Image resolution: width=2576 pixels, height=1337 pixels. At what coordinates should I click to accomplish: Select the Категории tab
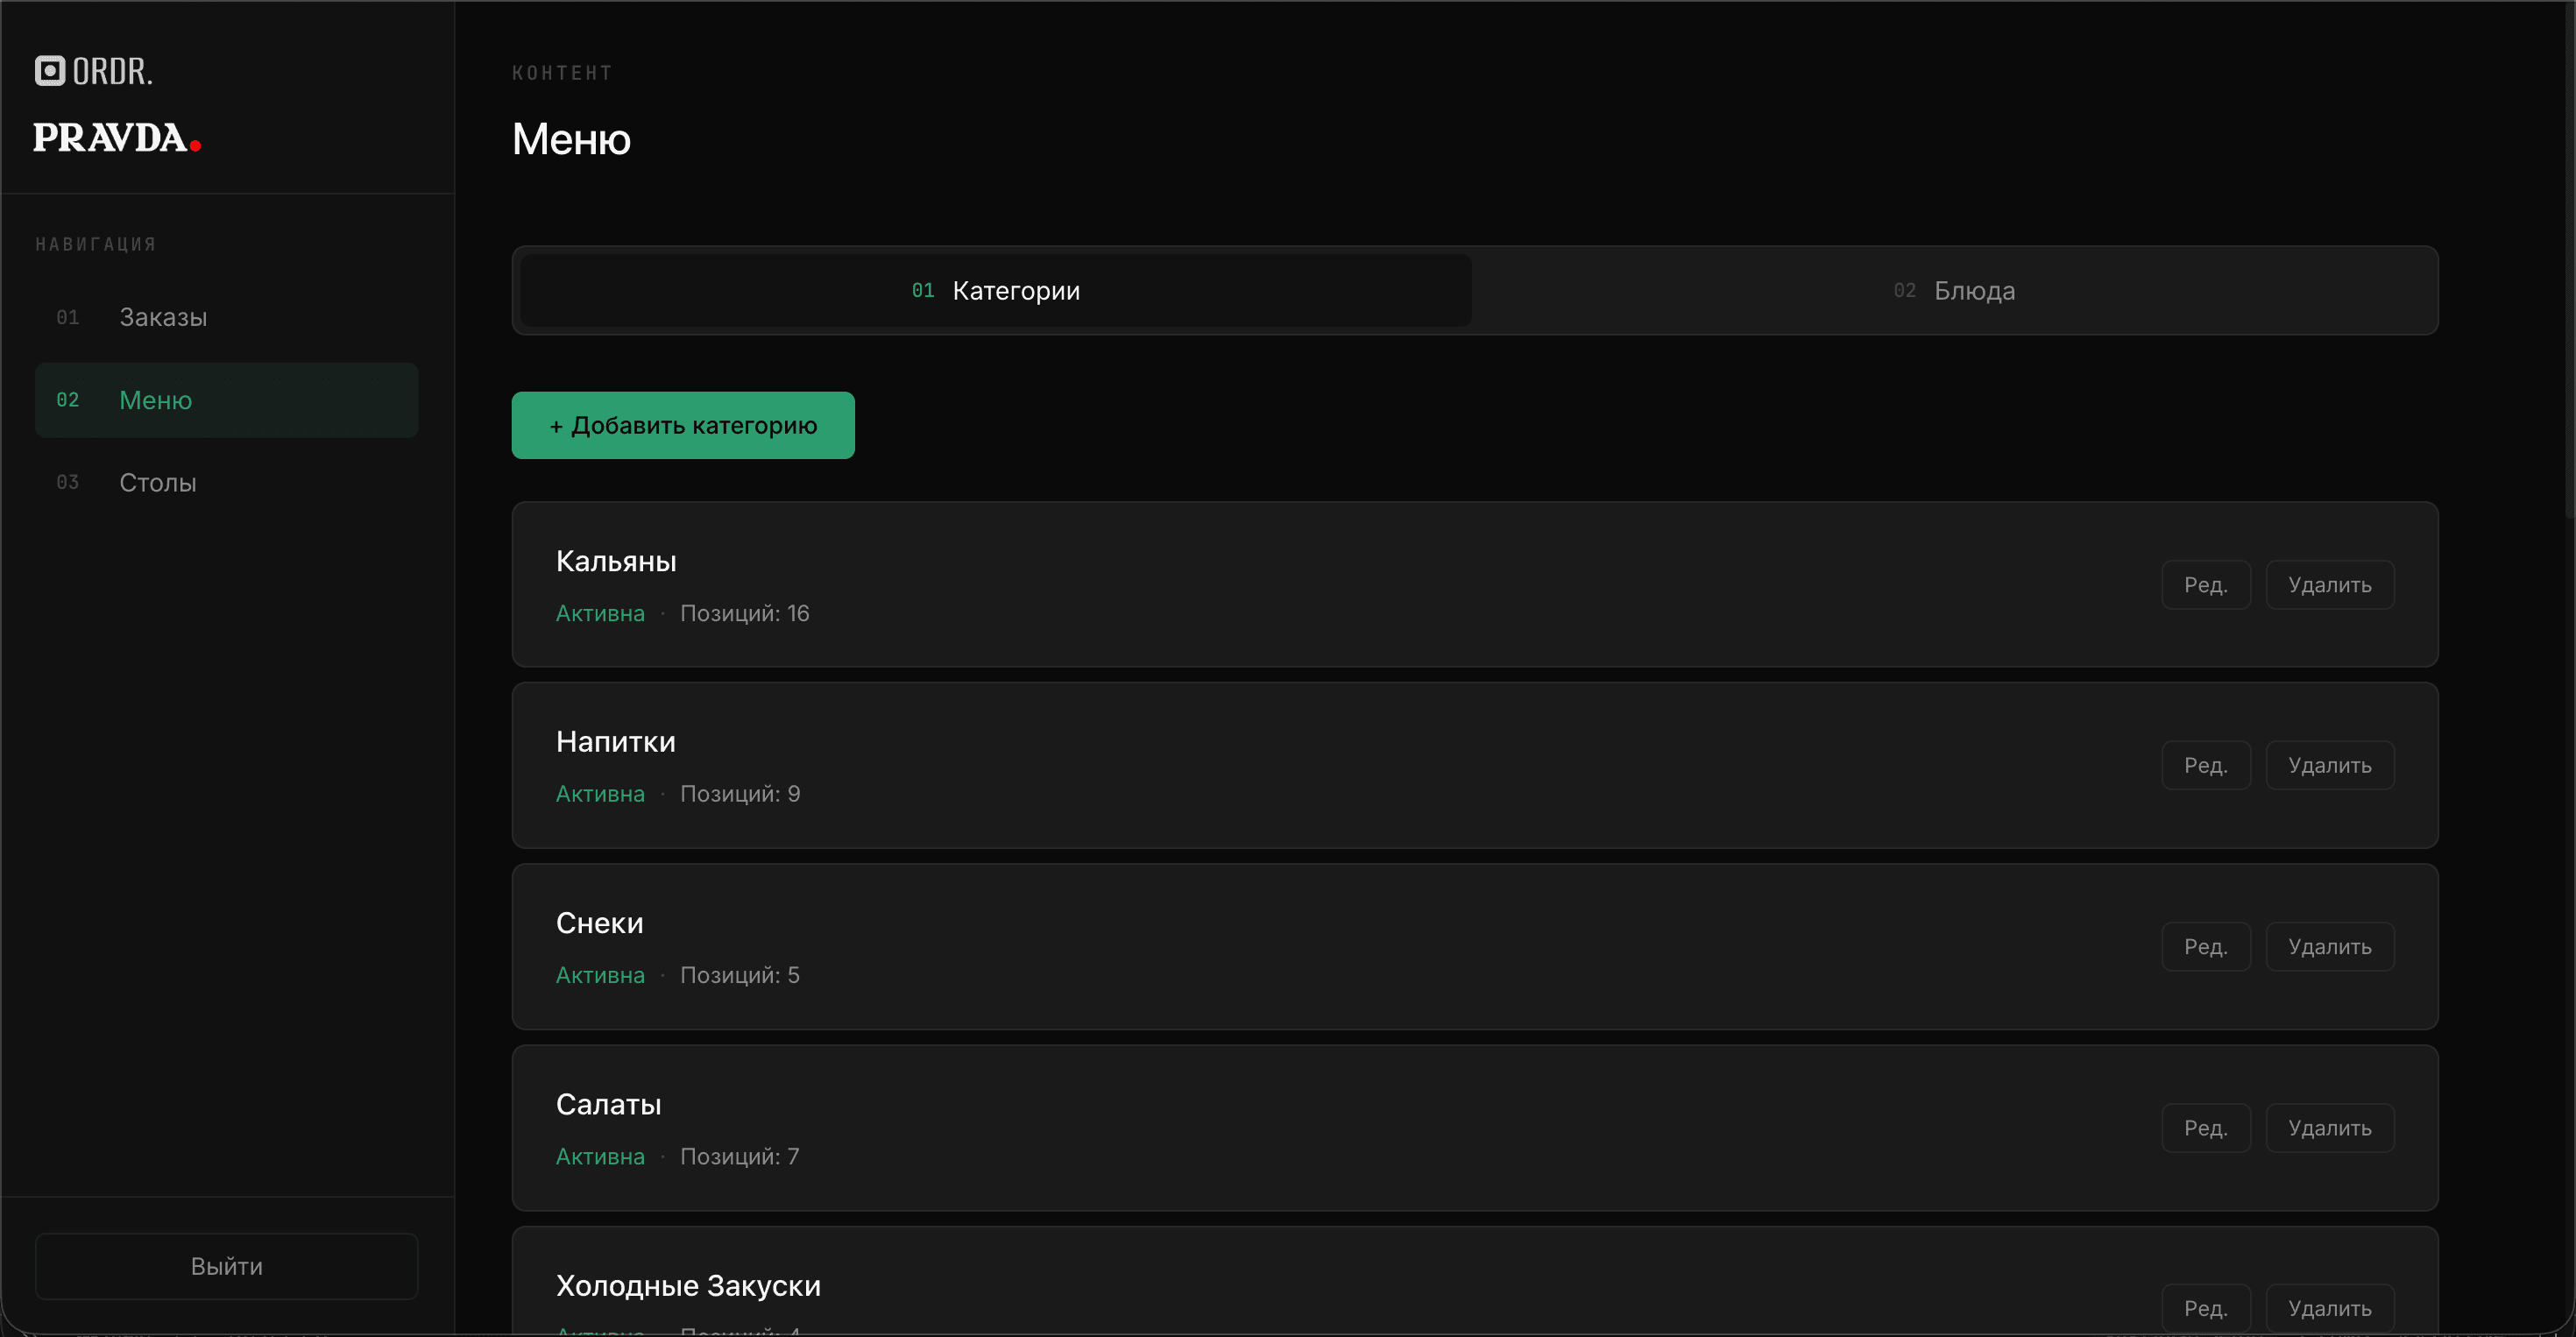click(x=996, y=291)
